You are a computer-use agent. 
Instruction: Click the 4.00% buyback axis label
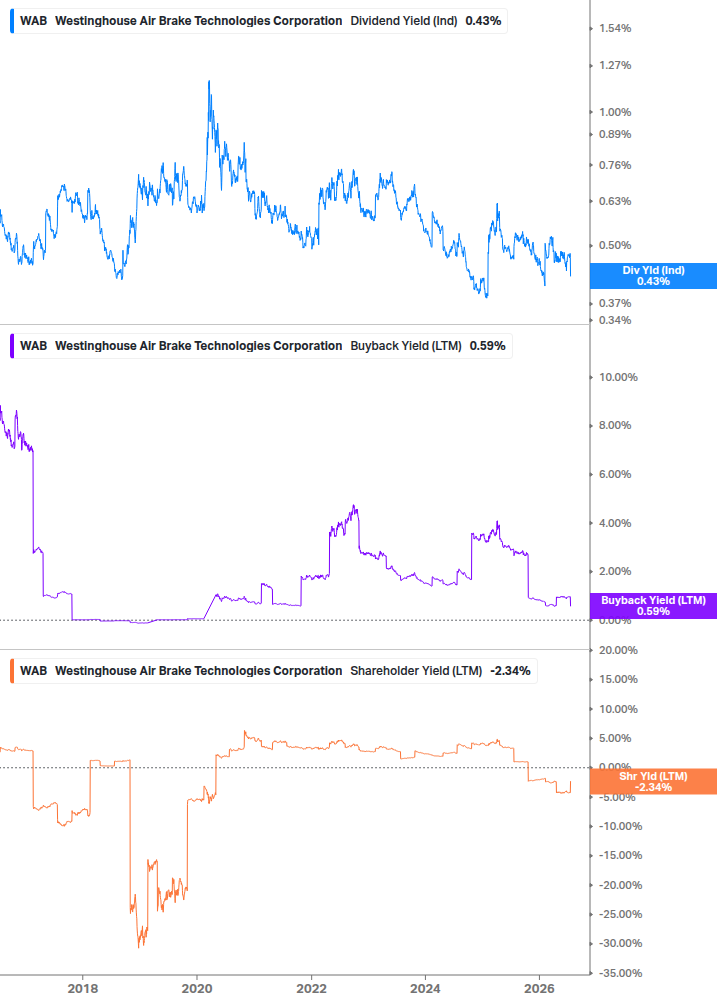(x=615, y=524)
